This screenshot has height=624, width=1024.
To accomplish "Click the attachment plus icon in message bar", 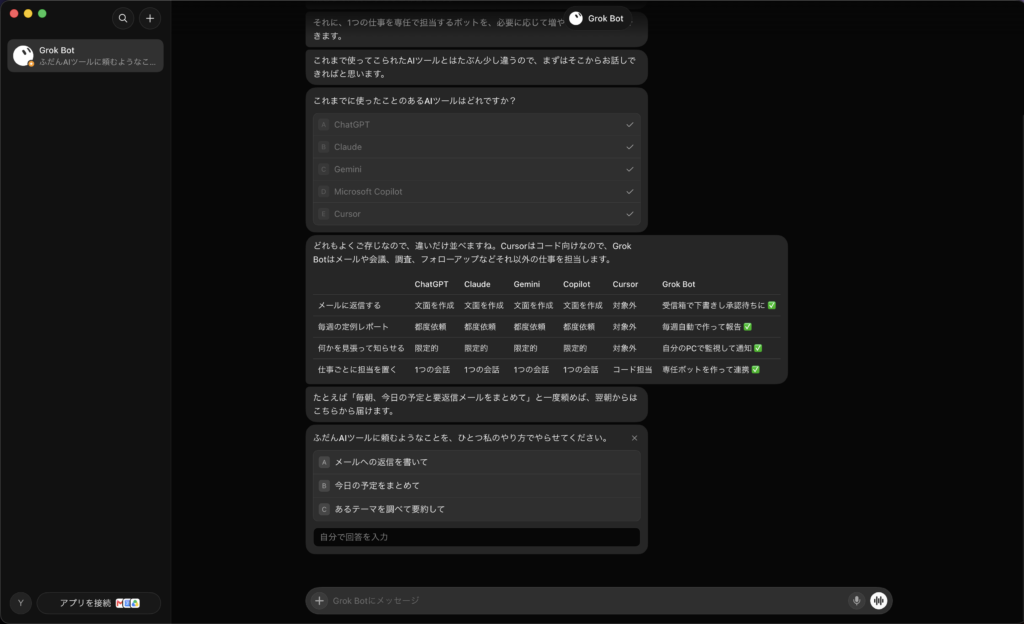I will (319, 601).
